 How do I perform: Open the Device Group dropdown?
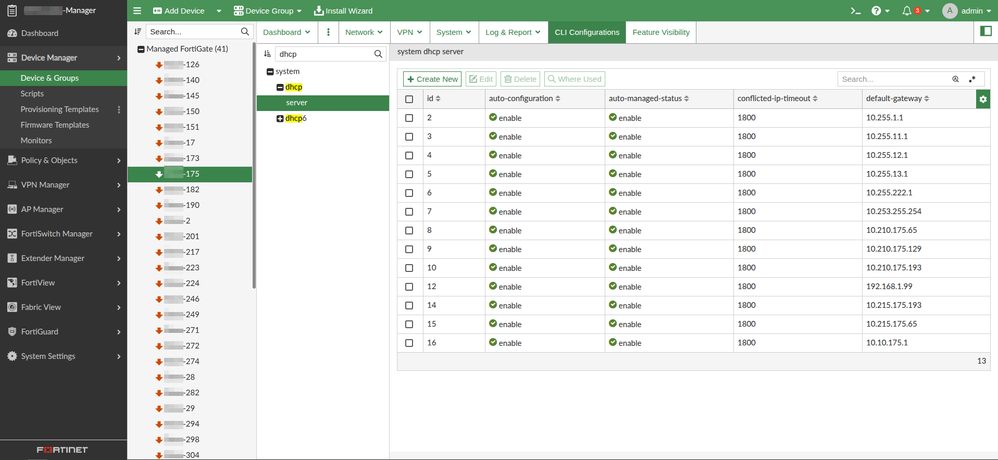[x=267, y=11]
